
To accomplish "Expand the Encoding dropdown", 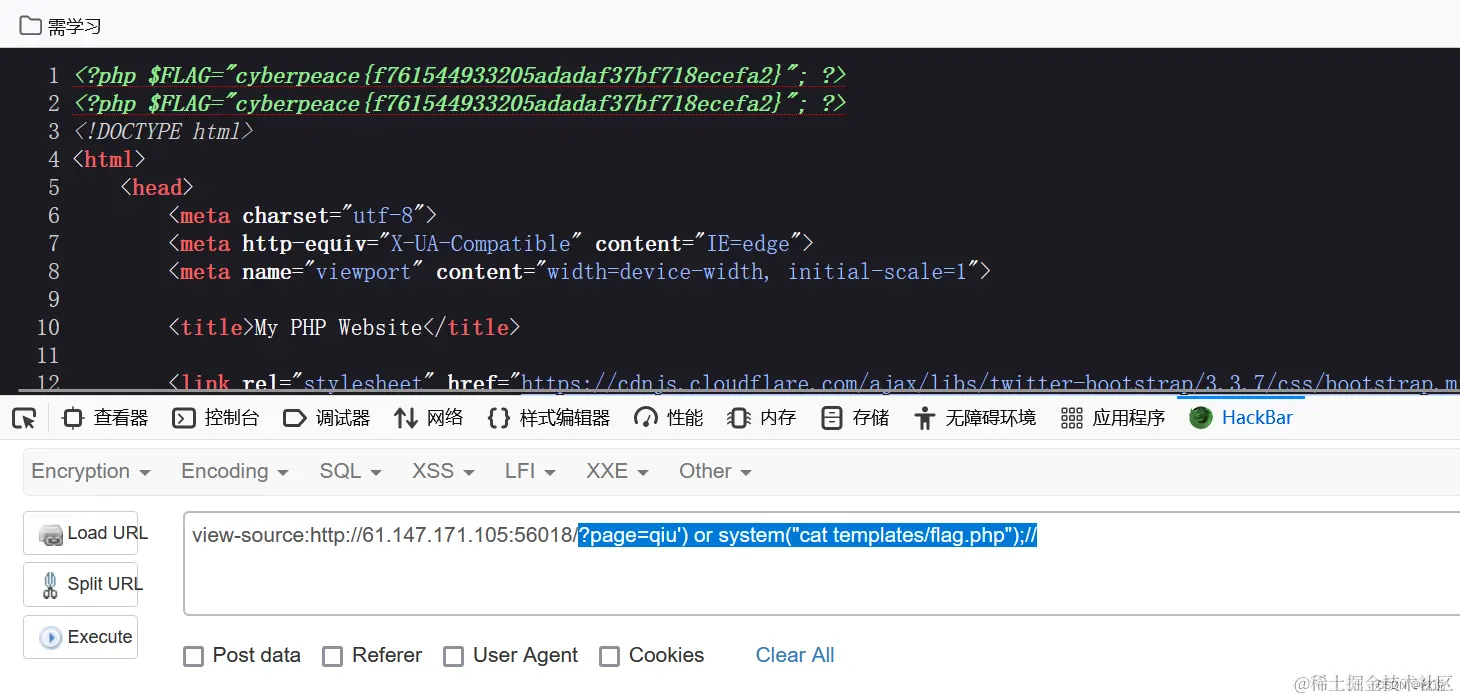I will click(x=235, y=471).
